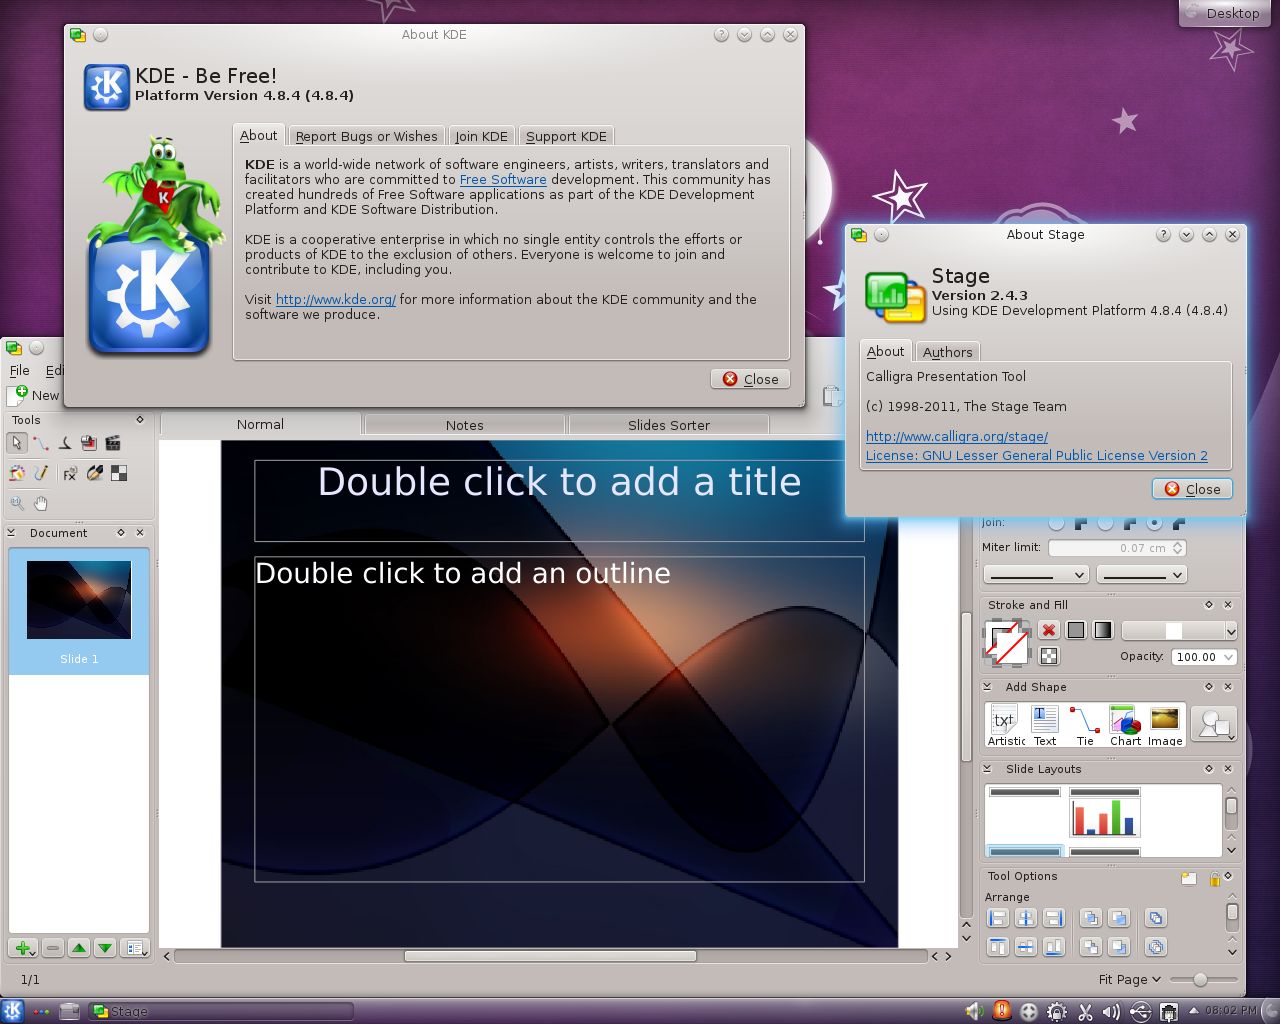Click the Tie connector shape icon
1280x1024 pixels.
[1085, 725]
